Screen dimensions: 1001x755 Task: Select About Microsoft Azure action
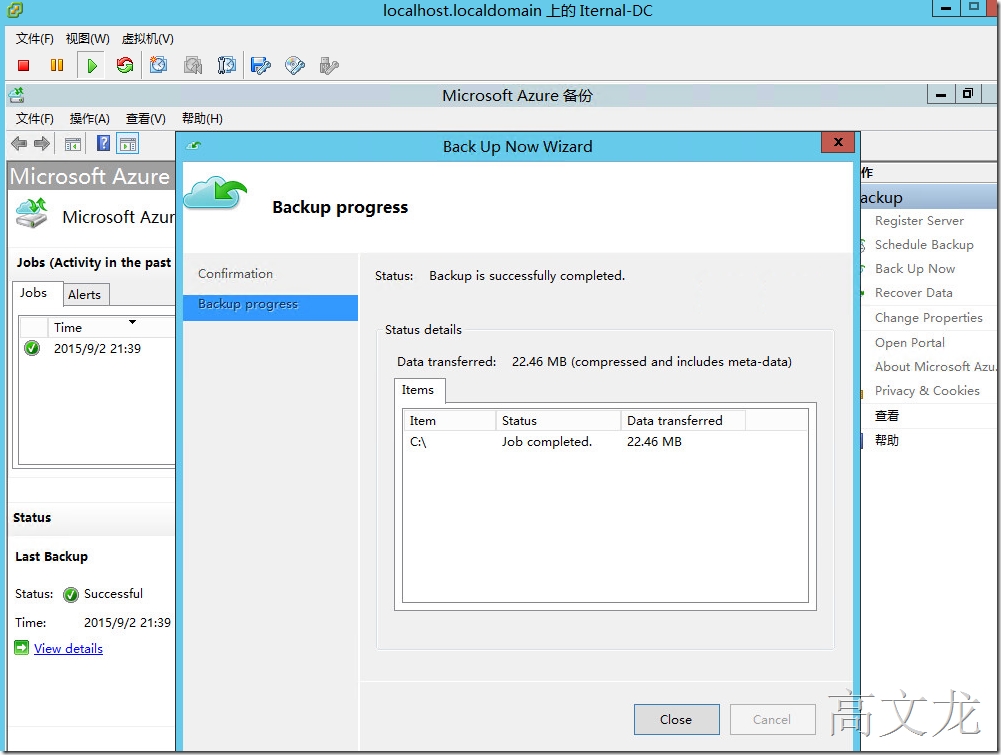point(935,367)
